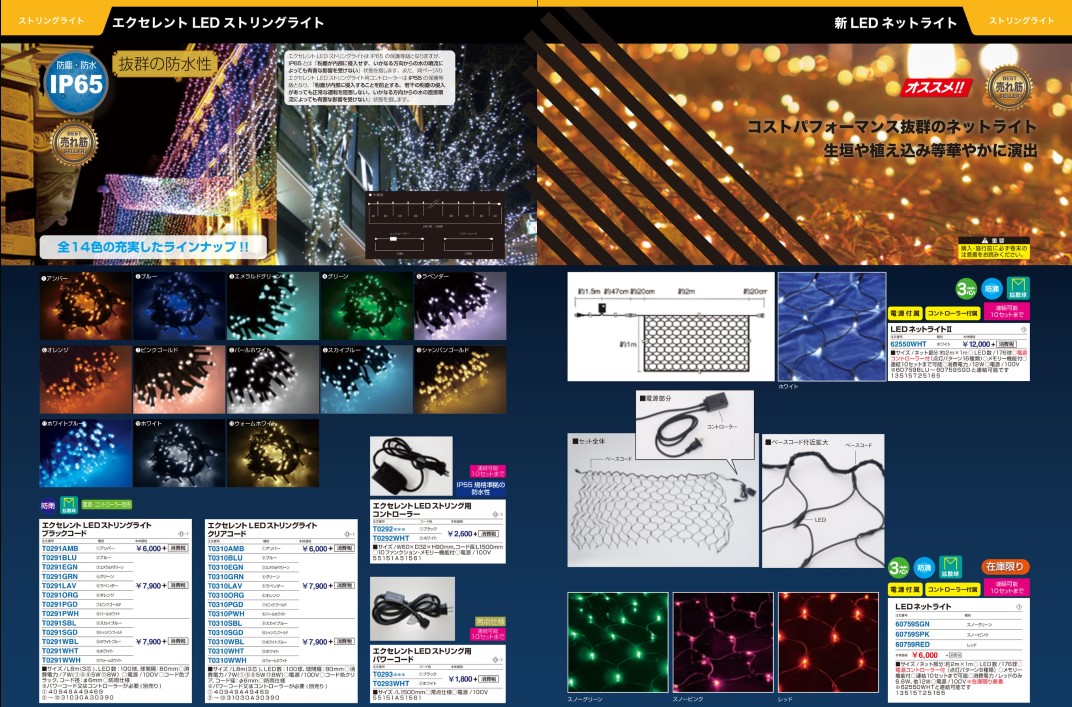Click the ¥2,600 controller price
Screen dimensions: 1072x707
coord(460,534)
